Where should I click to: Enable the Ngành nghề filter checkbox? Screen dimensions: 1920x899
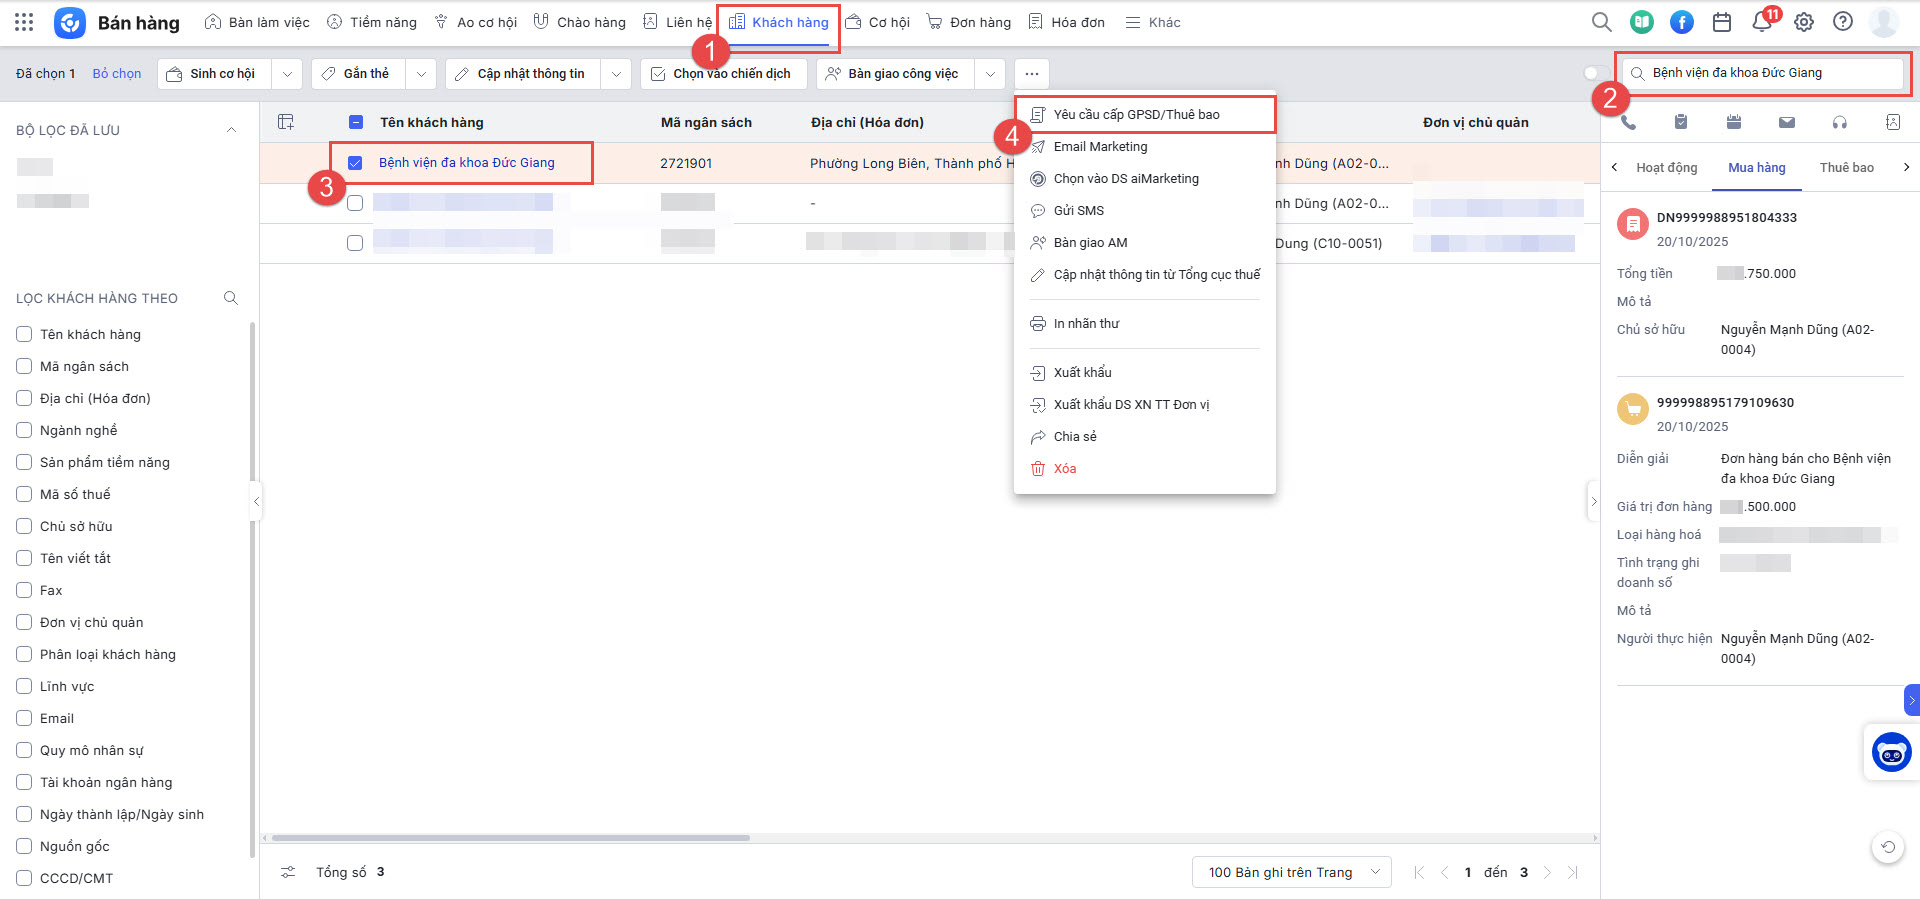point(24,430)
